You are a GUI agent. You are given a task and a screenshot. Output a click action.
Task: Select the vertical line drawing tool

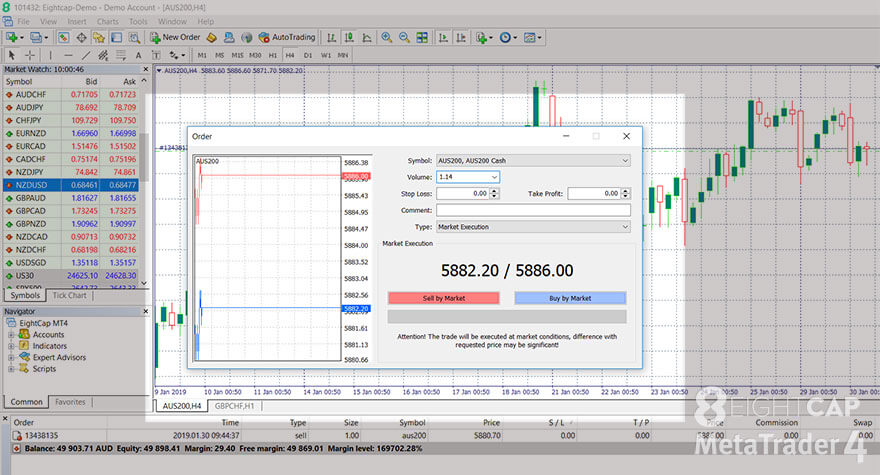(x=51, y=55)
